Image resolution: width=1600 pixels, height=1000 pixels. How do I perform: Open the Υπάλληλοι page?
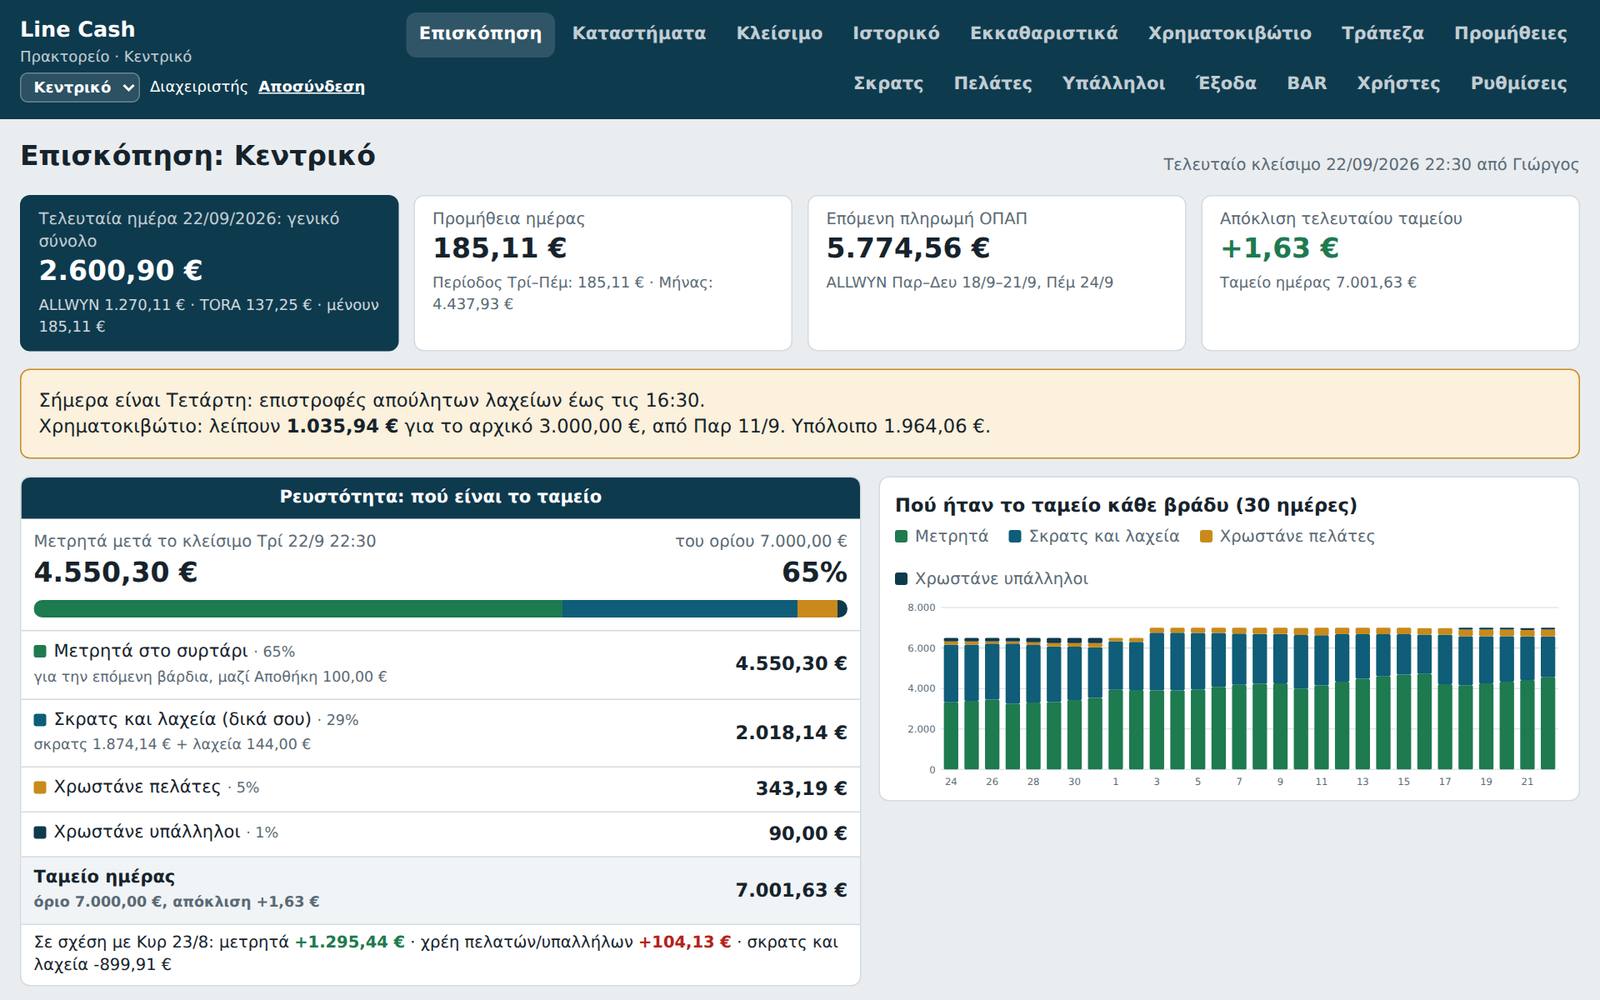1114,84
